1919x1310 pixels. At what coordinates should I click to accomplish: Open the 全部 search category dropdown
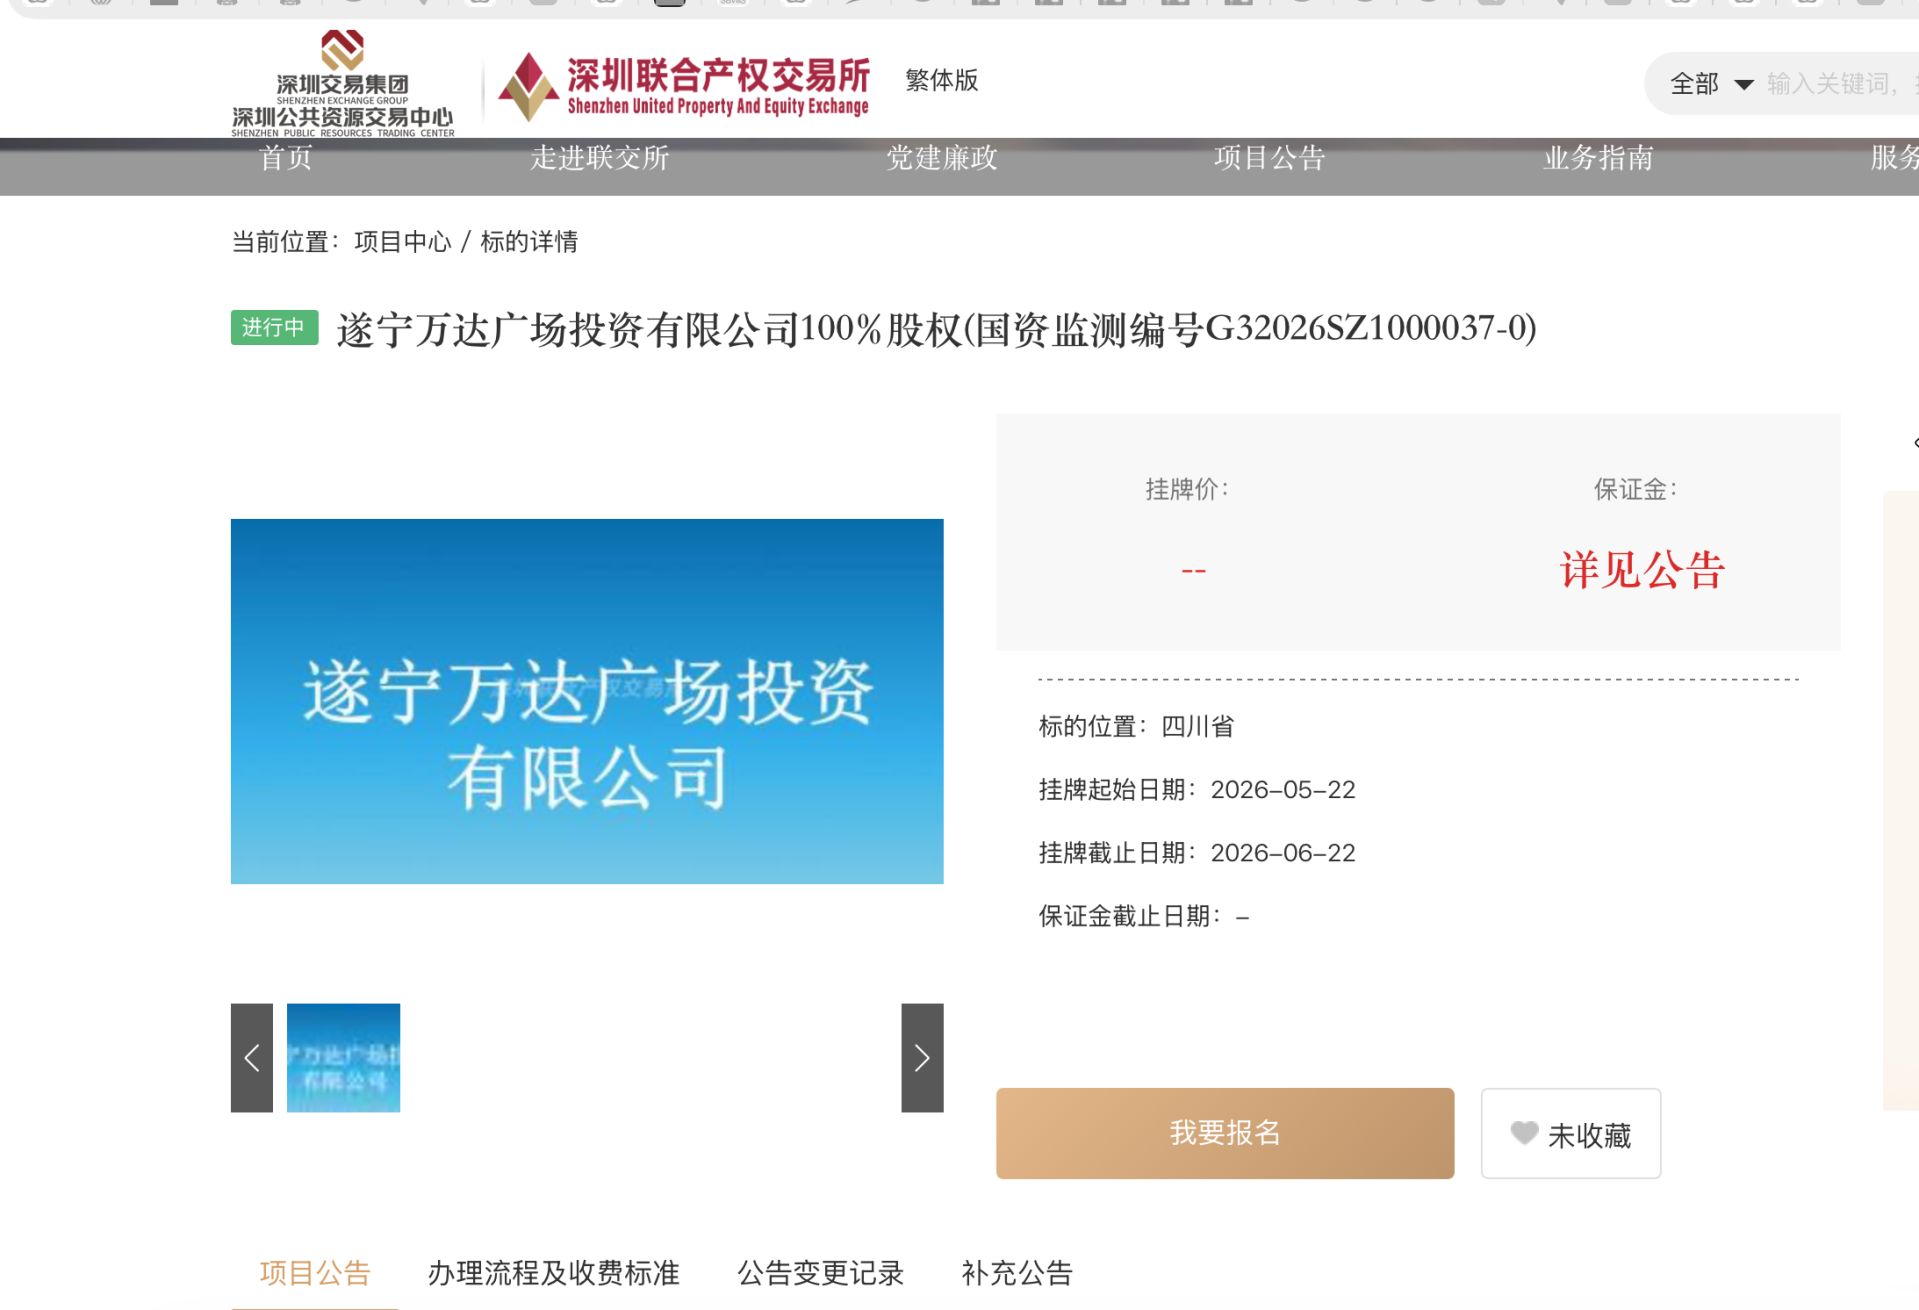1711,84
